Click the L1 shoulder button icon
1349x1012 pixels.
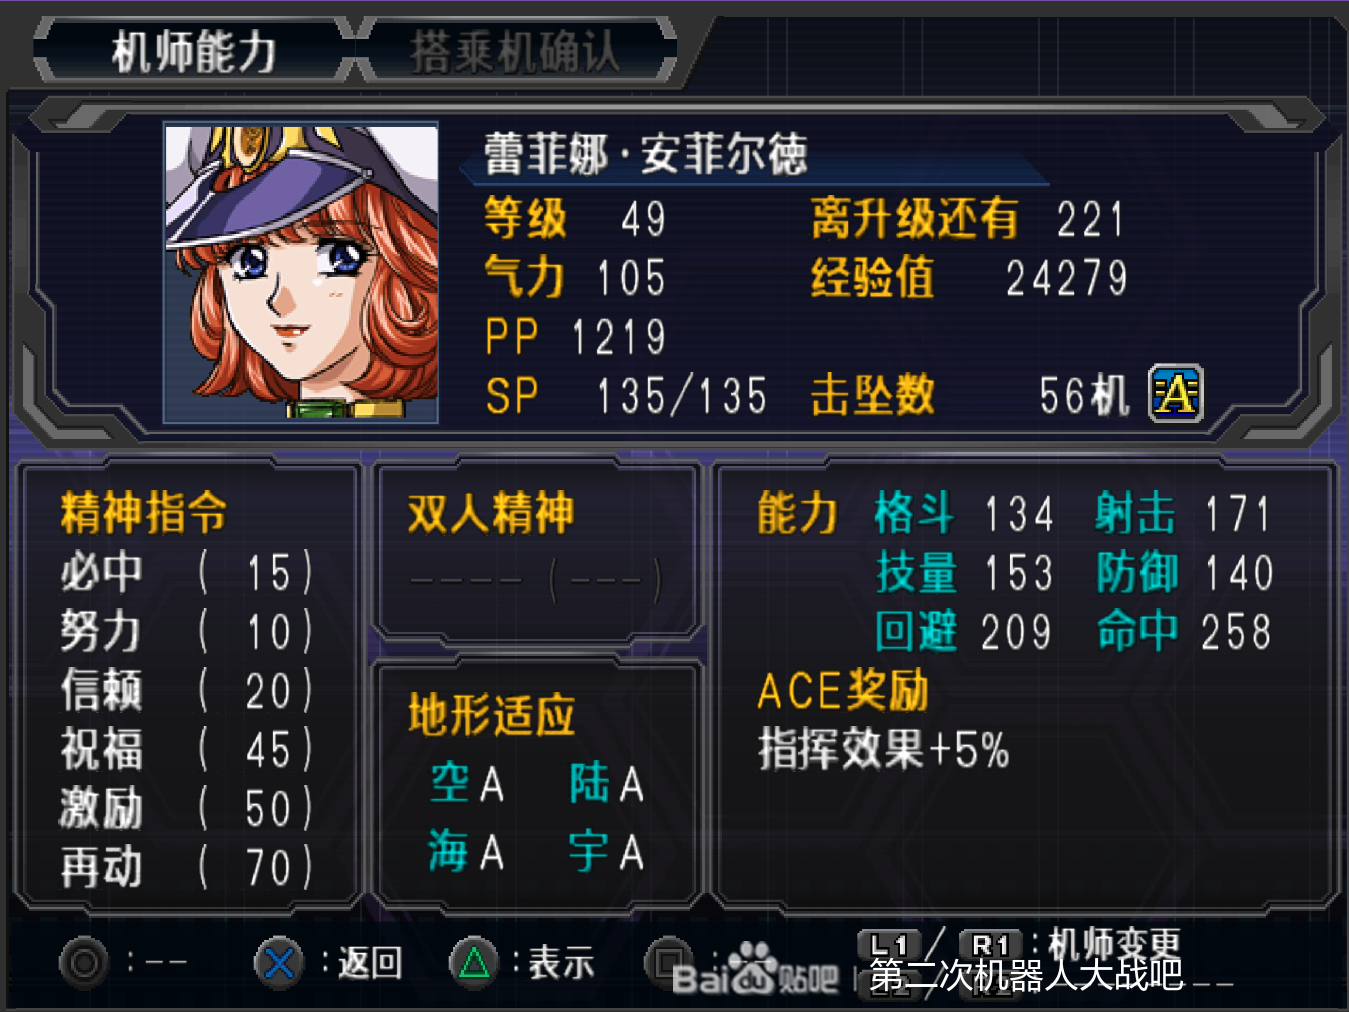tap(888, 945)
